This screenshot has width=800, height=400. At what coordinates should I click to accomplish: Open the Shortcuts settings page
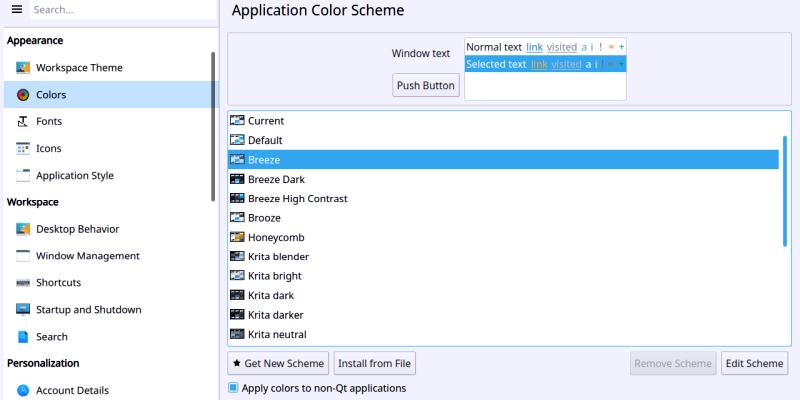point(58,283)
